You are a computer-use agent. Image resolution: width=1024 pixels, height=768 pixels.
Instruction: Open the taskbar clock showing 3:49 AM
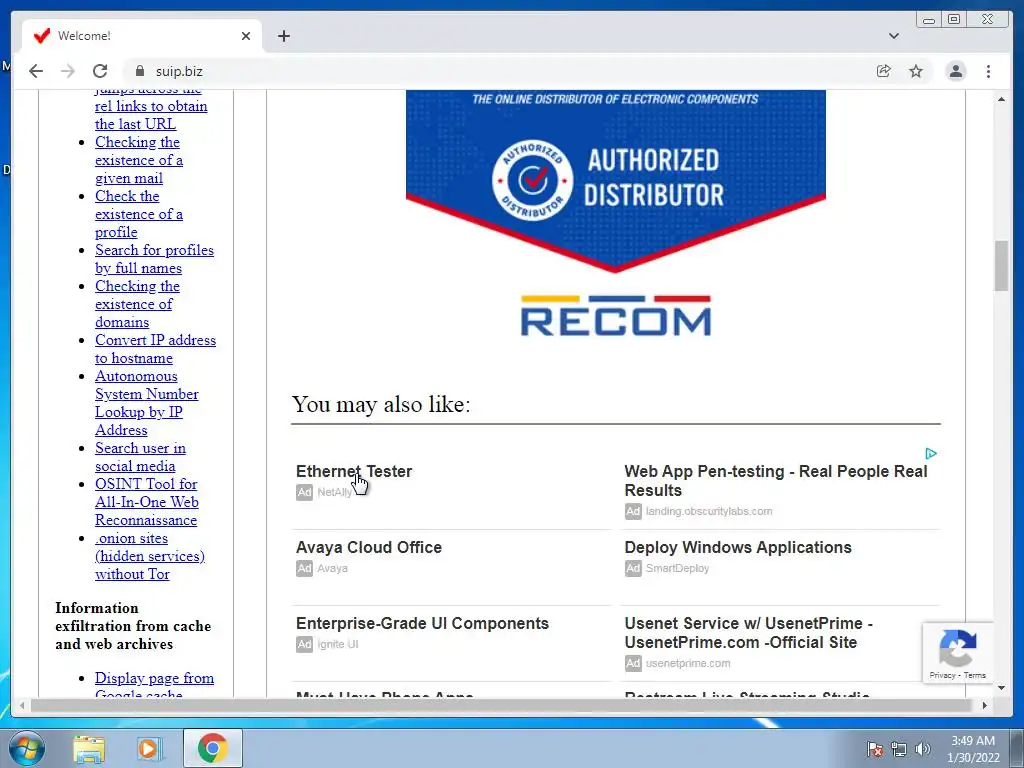[x=973, y=749]
